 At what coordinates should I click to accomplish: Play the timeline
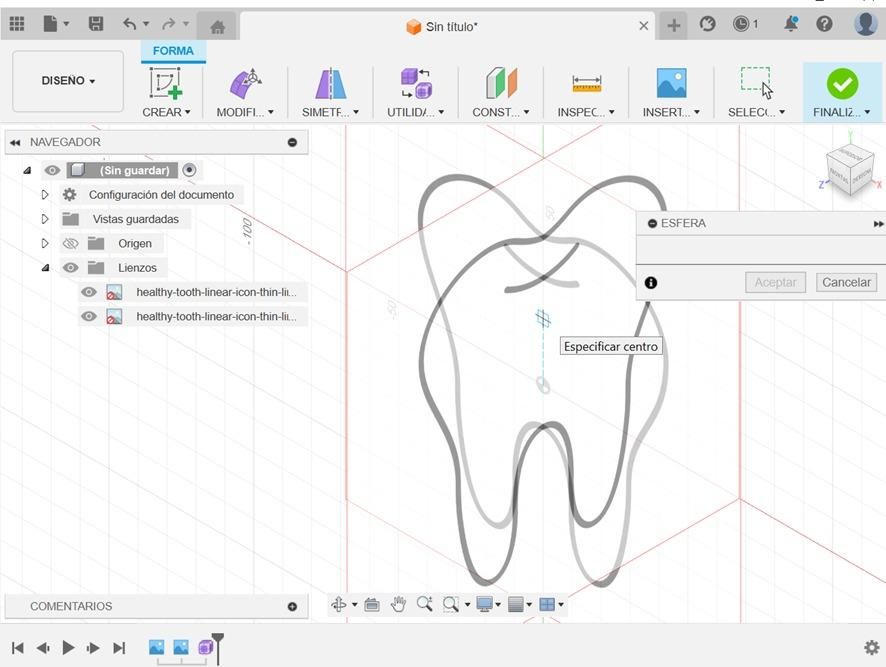(x=68, y=647)
